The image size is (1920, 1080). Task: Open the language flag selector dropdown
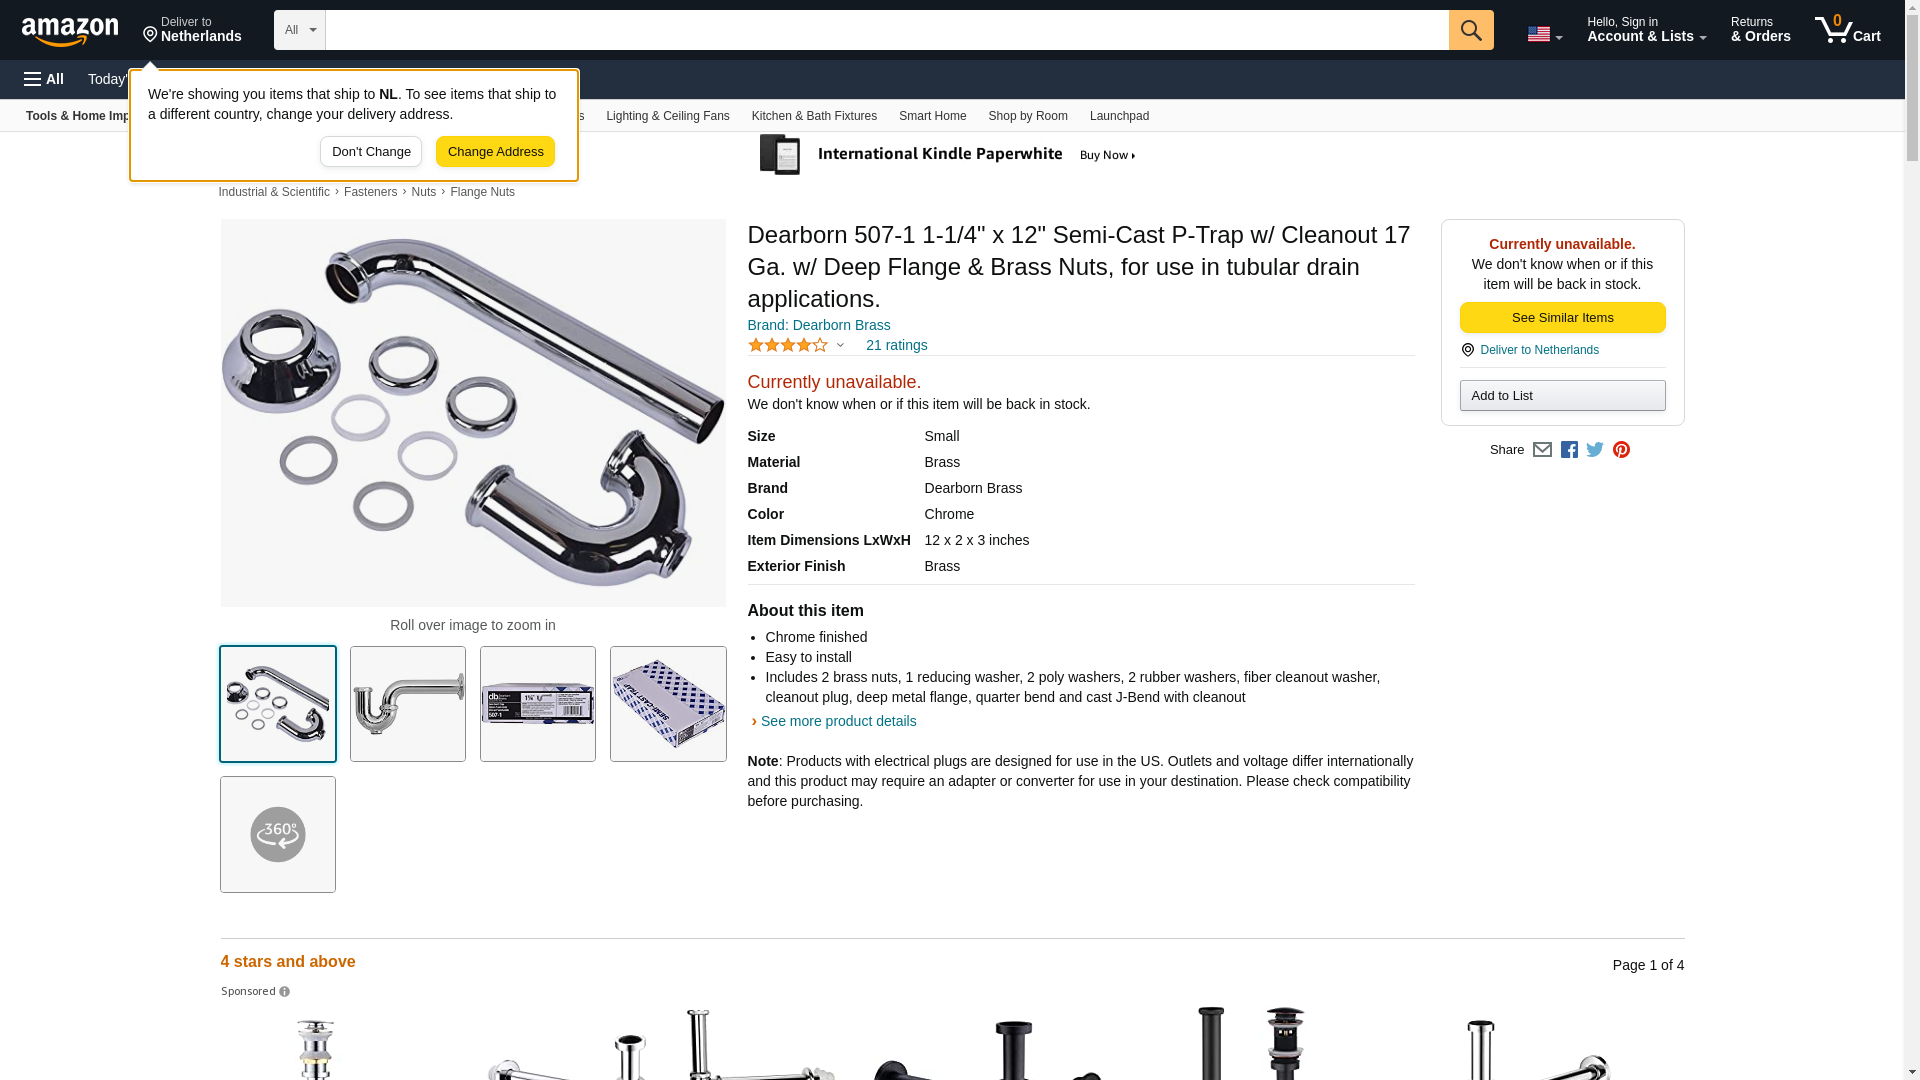tap(1544, 34)
